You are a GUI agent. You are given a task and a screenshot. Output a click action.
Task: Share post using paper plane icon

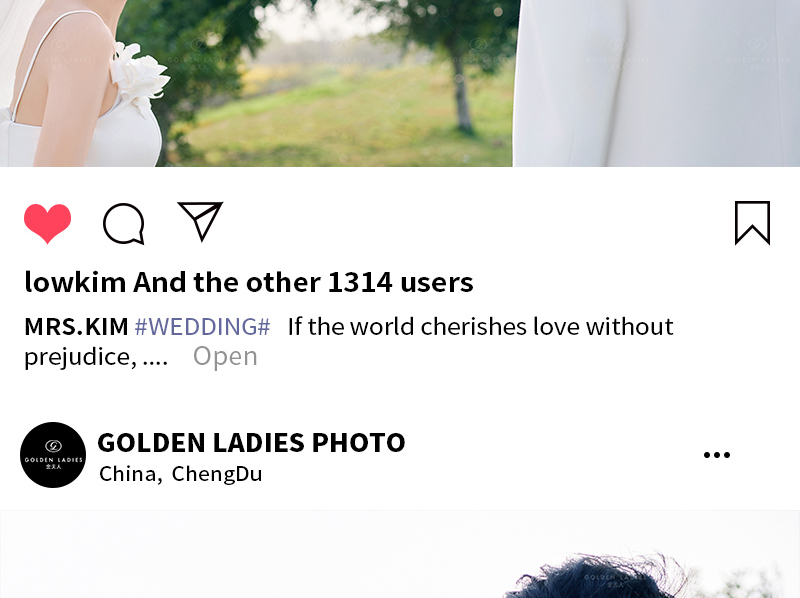pos(200,221)
